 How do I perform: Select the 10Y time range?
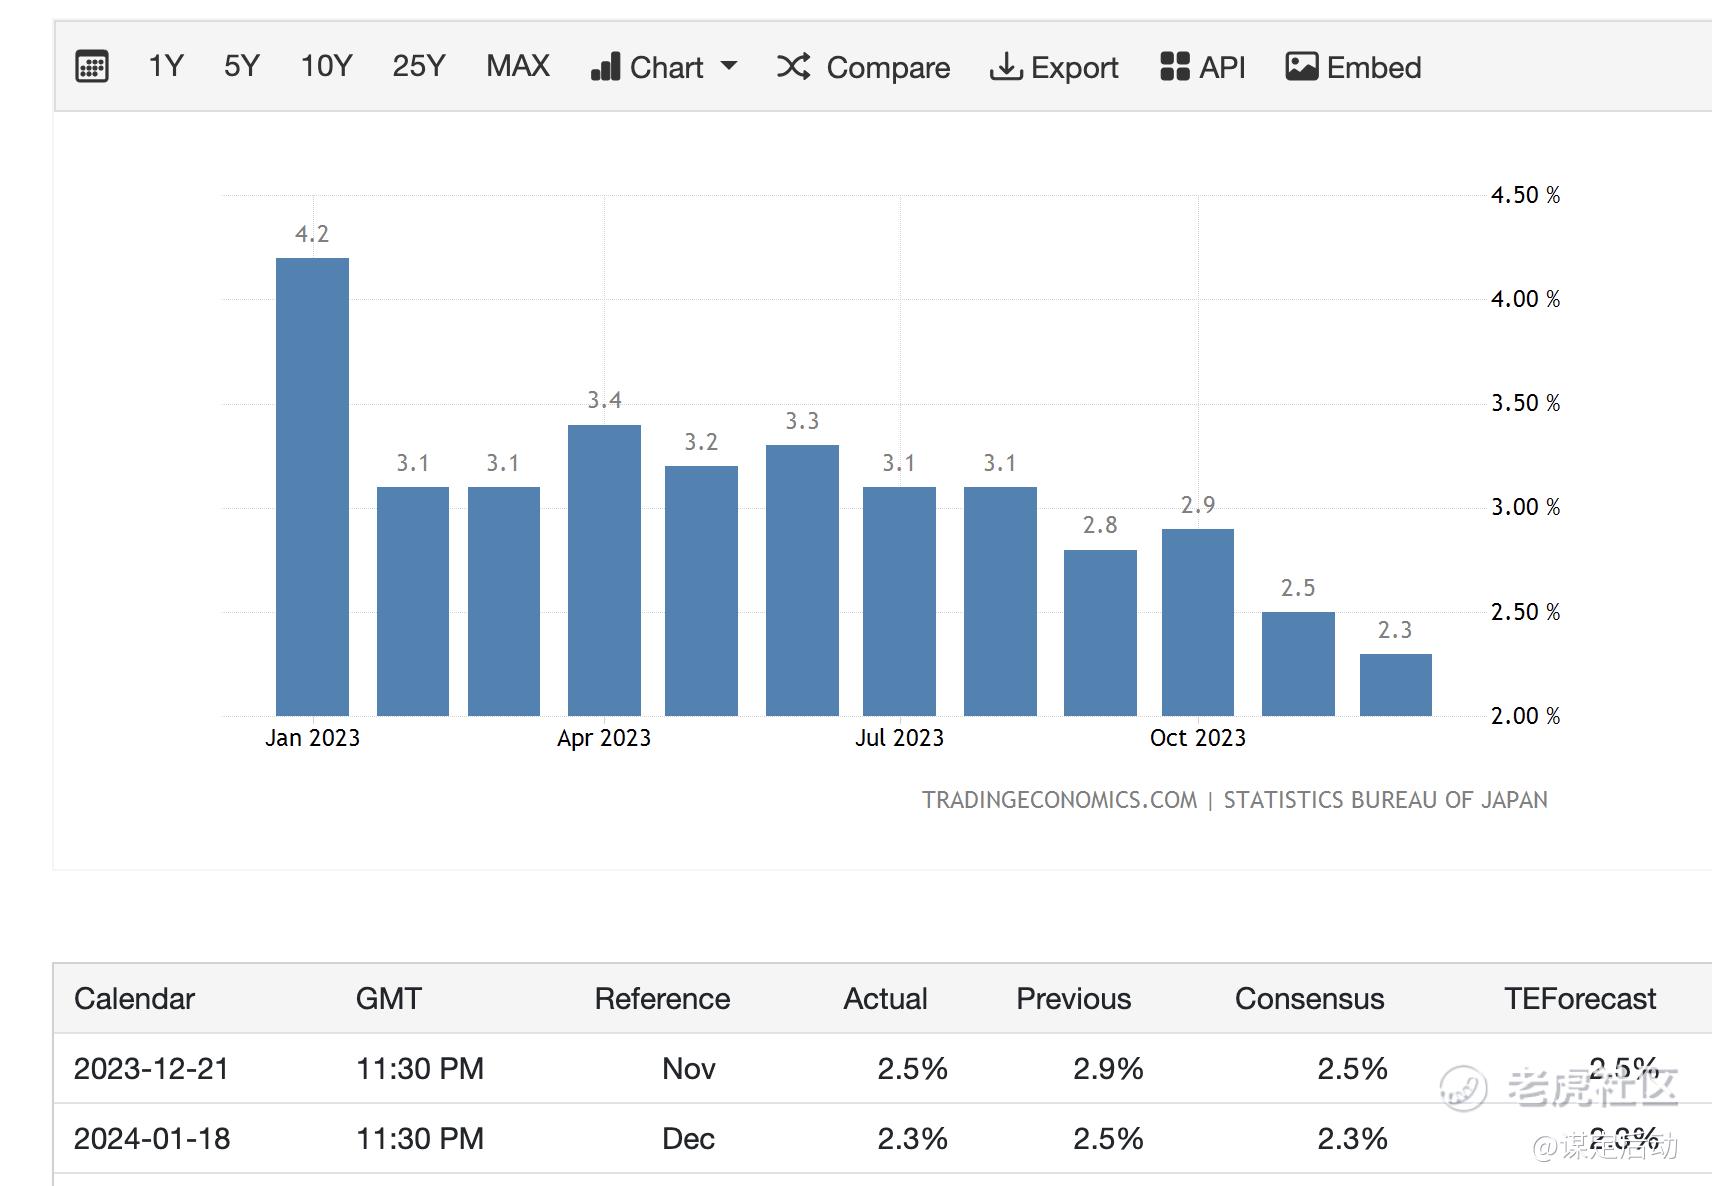point(326,66)
